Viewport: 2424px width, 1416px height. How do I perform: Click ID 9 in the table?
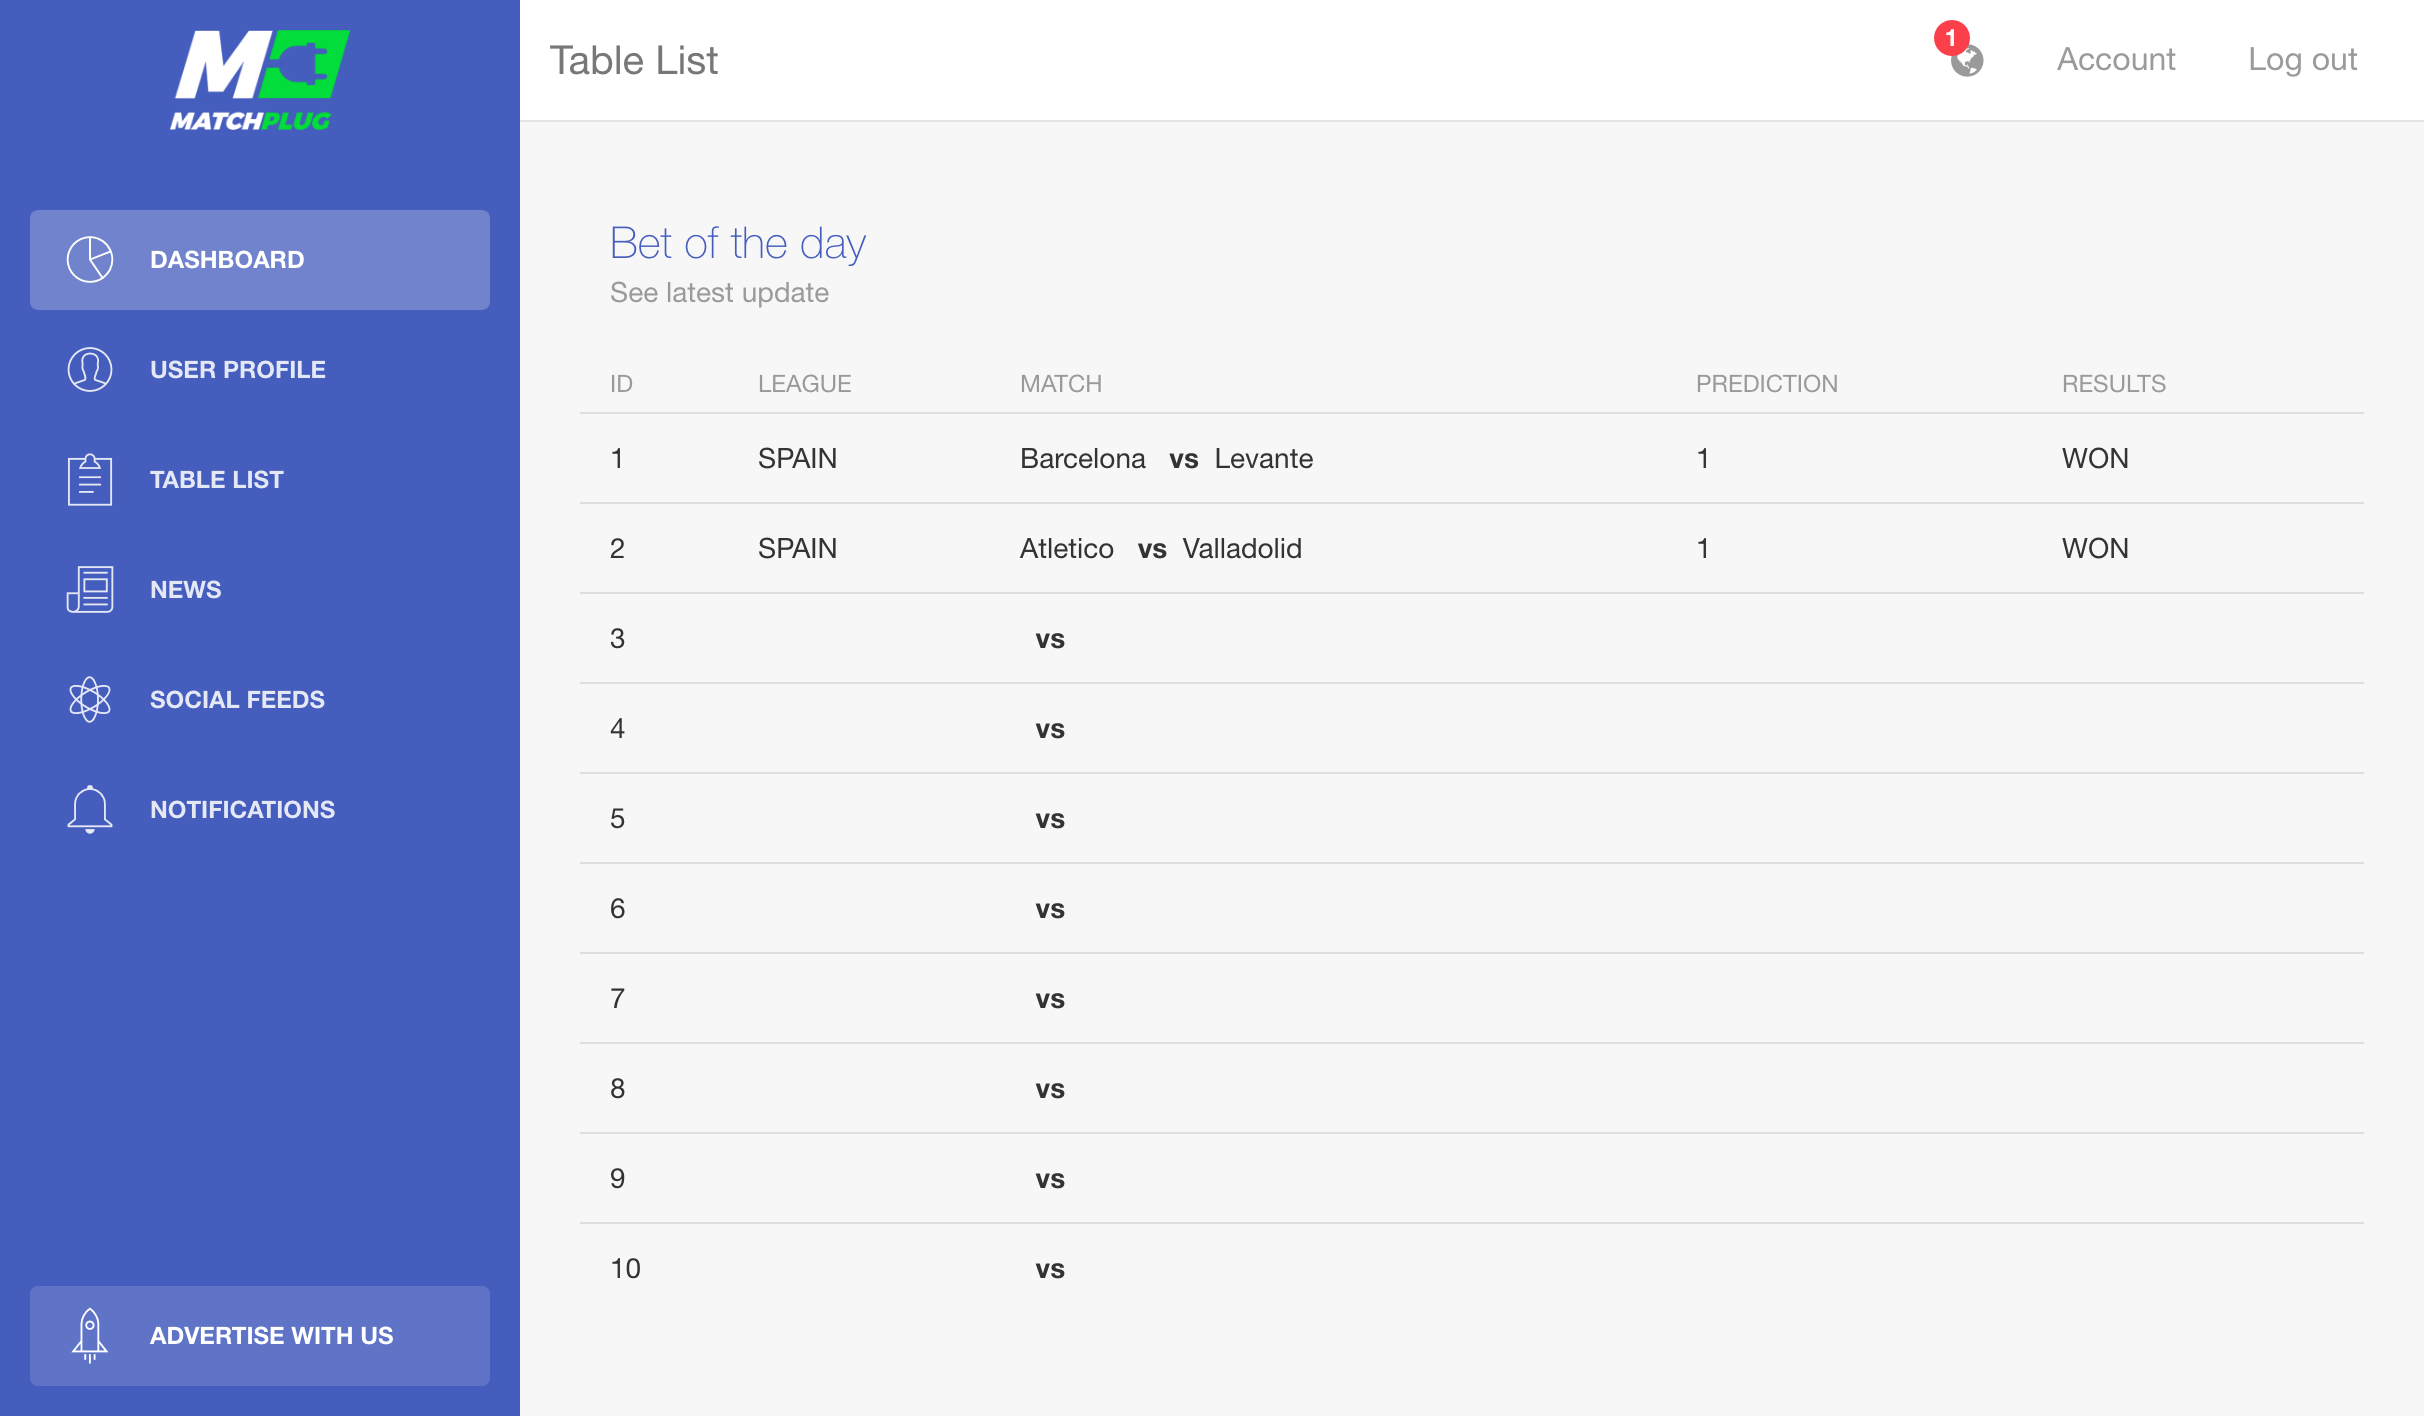tap(617, 1179)
